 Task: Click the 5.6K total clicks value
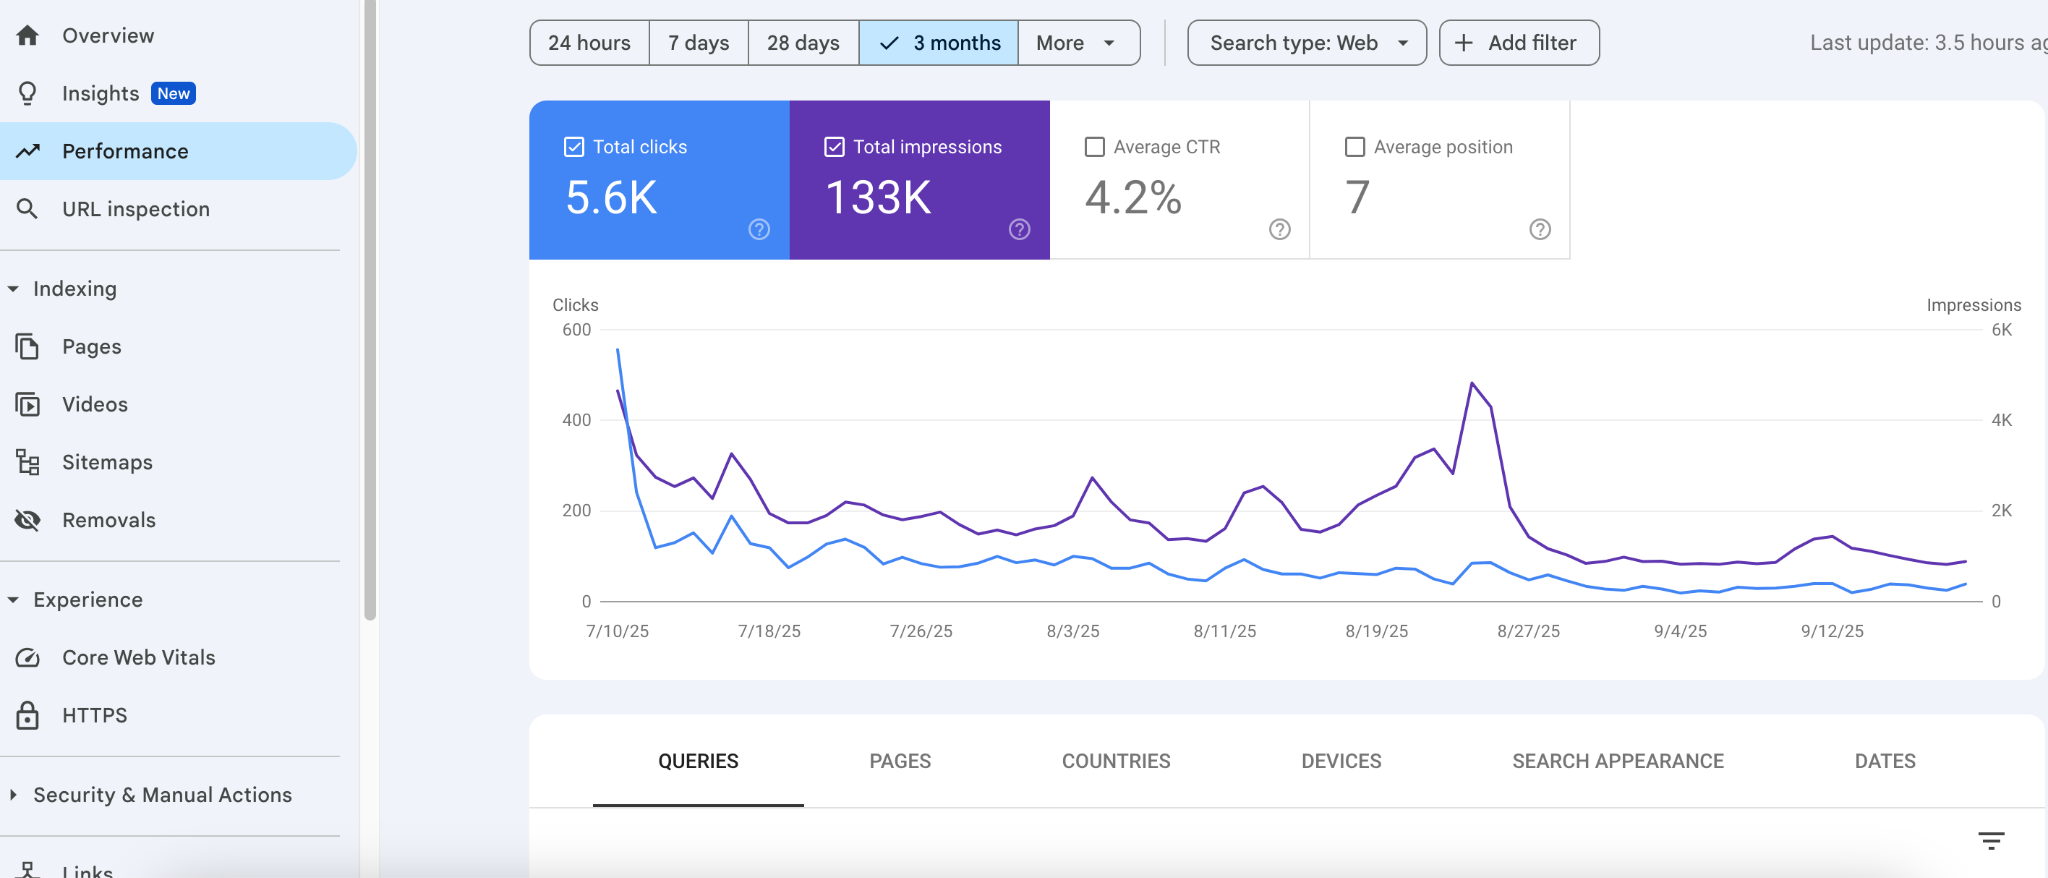[611, 197]
